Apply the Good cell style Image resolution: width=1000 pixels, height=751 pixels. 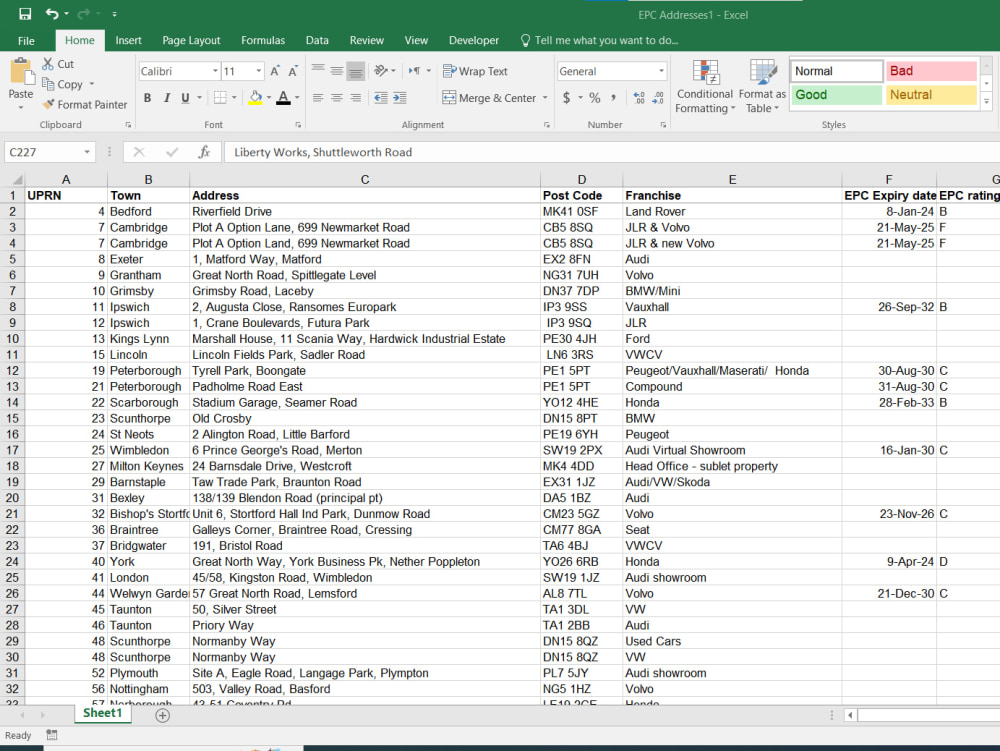[x=836, y=94]
